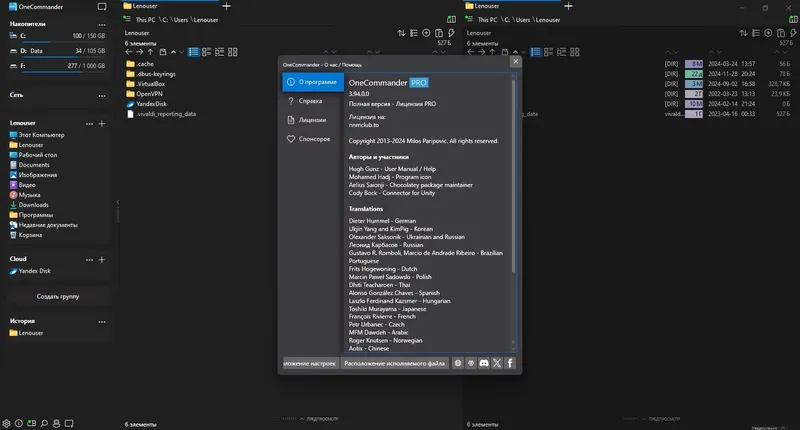
Task: Select drive C: in sidebar
Action: pyautogui.click(x=57, y=36)
